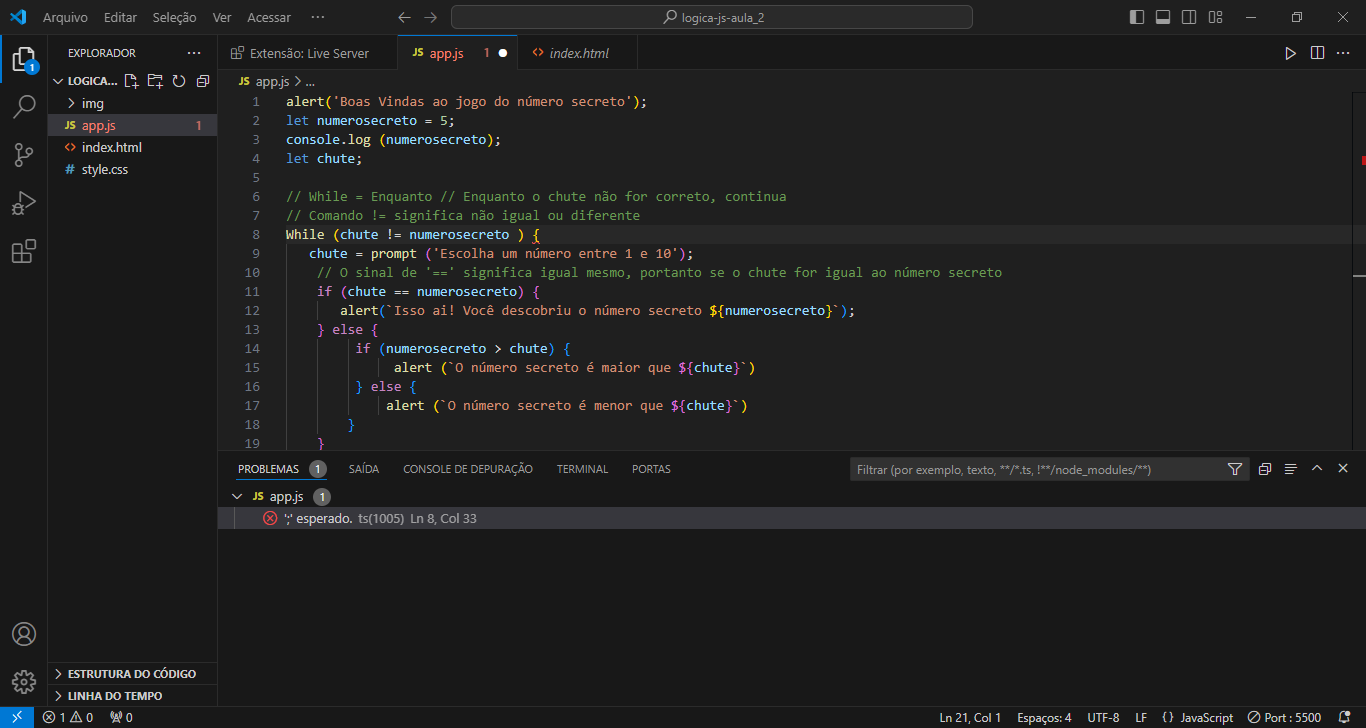This screenshot has width=1366, height=728.
Task: View problems as table or tree
Action: coord(1291,469)
